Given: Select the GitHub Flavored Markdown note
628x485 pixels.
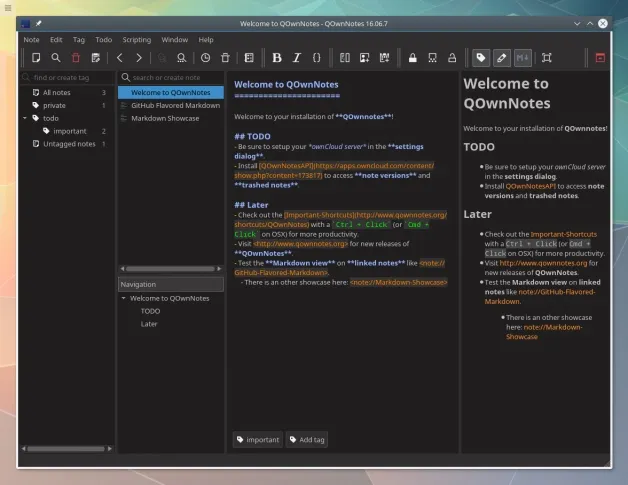Looking at the screenshot, I should [x=175, y=105].
